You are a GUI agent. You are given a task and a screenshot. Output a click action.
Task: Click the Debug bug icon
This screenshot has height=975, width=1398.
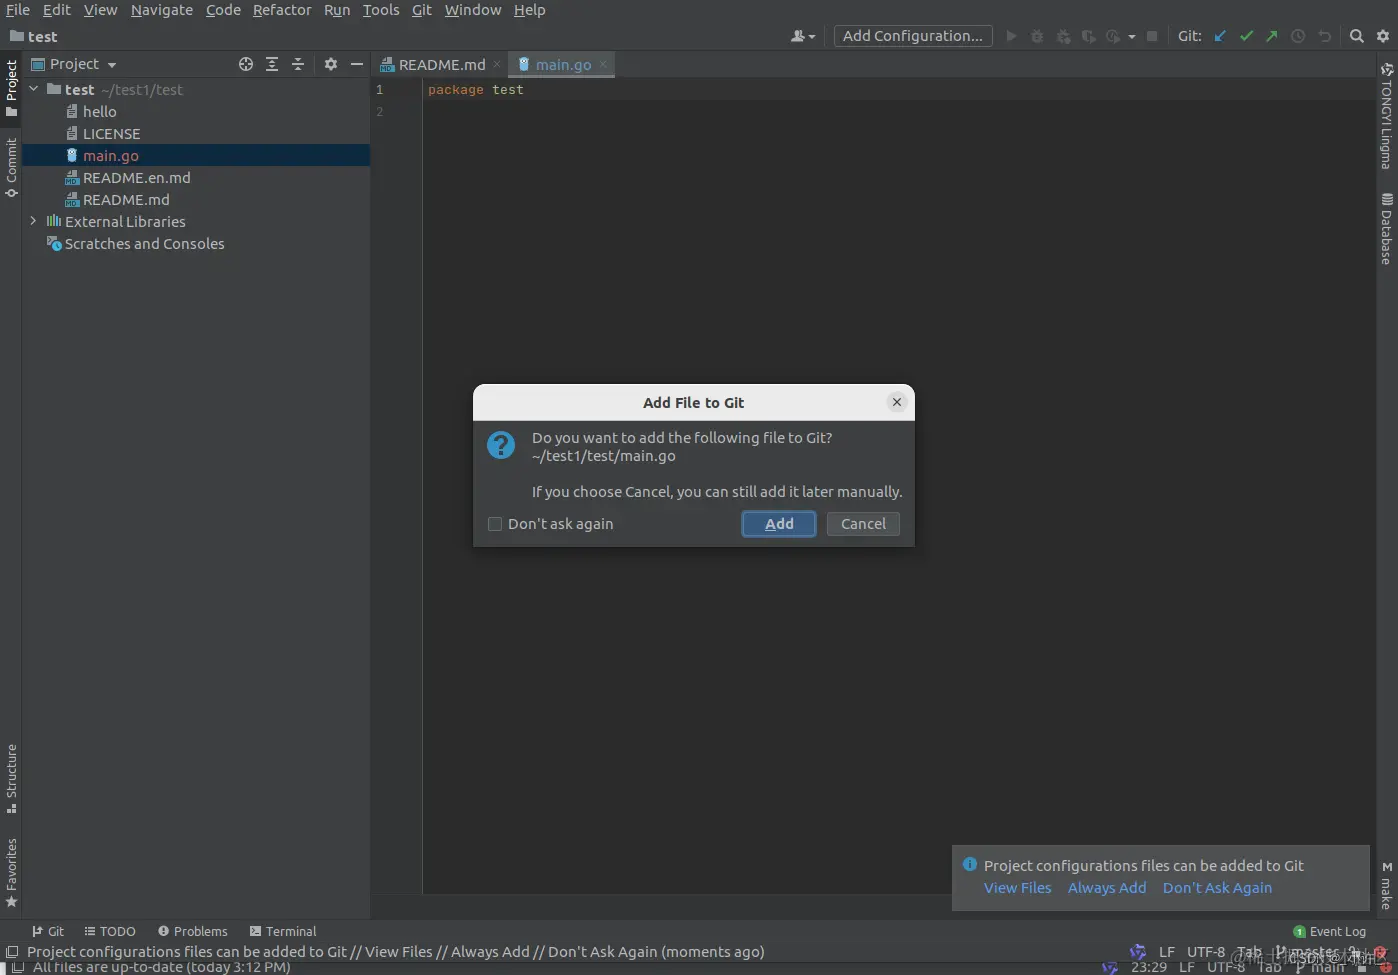(x=1037, y=36)
